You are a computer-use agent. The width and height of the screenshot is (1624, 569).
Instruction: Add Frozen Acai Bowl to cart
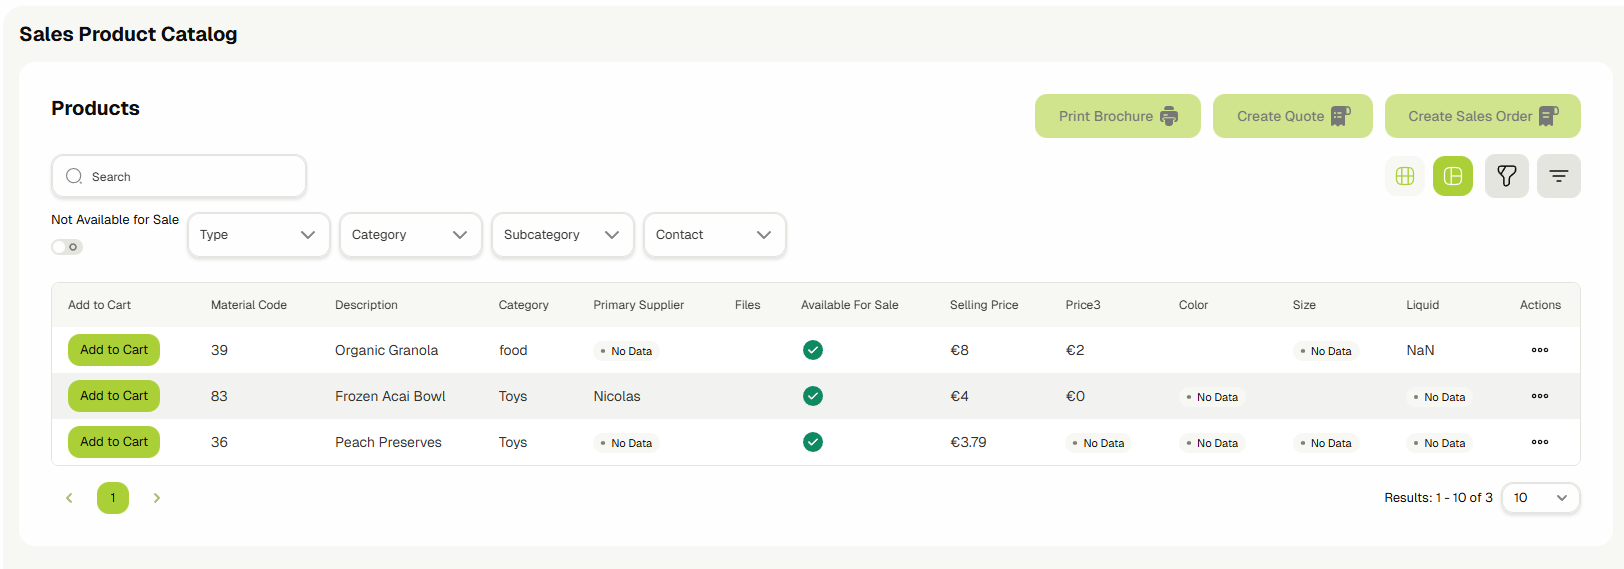[x=114, y=396]
